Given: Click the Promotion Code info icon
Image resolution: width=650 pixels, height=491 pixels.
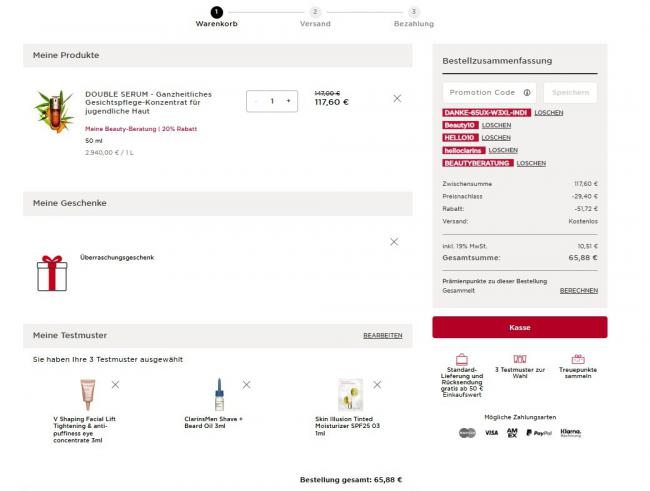Looking at the screenshot, I should point(527,92).
